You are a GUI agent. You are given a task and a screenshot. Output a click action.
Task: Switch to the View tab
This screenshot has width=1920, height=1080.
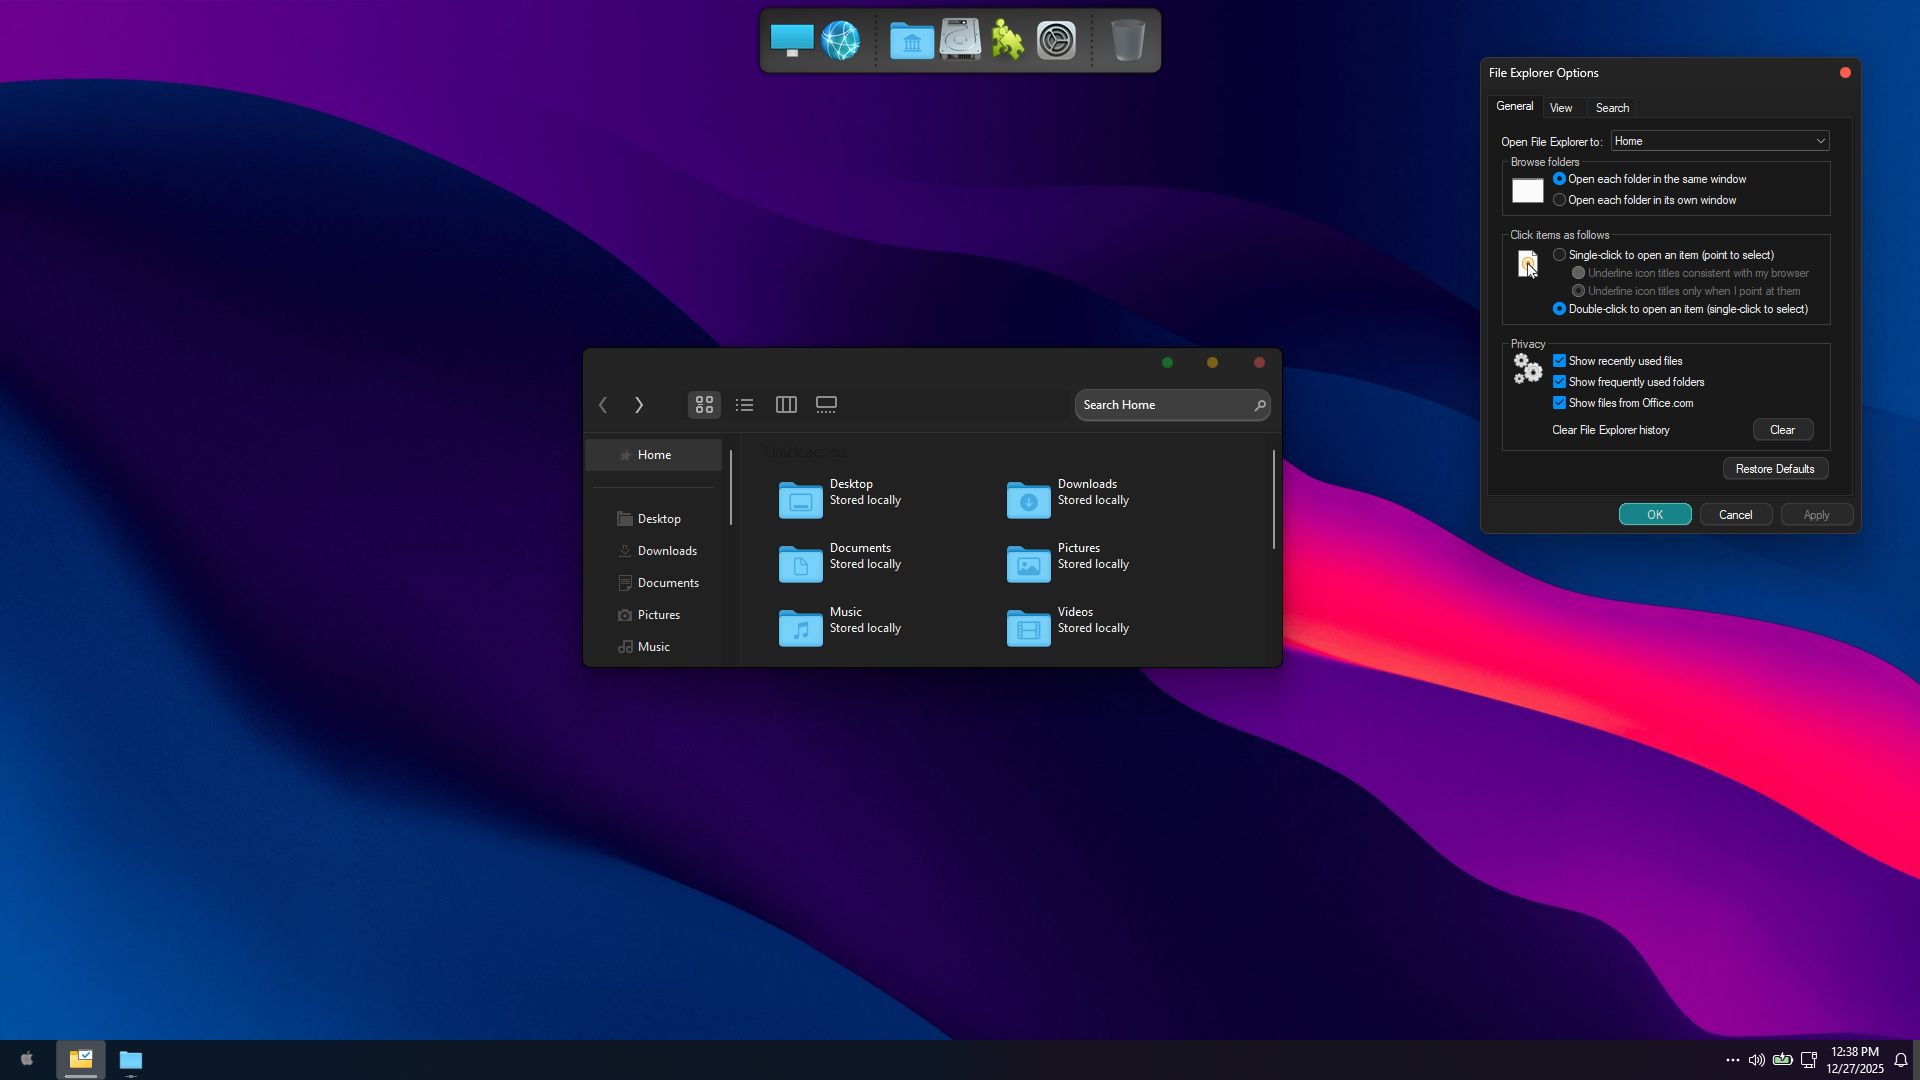(x=1561, y=108)
